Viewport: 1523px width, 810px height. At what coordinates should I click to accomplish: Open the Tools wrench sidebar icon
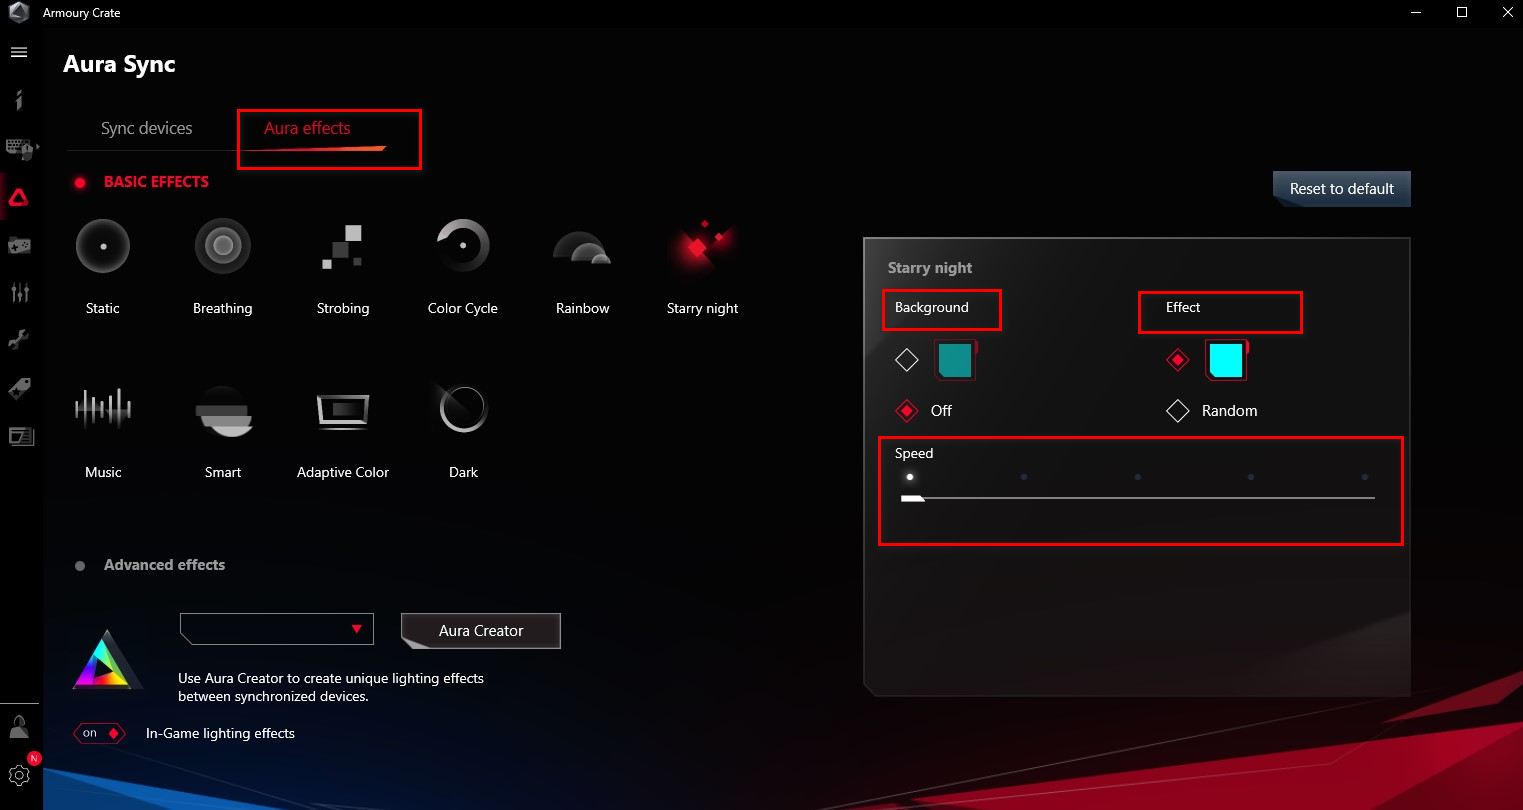[19, 340]
